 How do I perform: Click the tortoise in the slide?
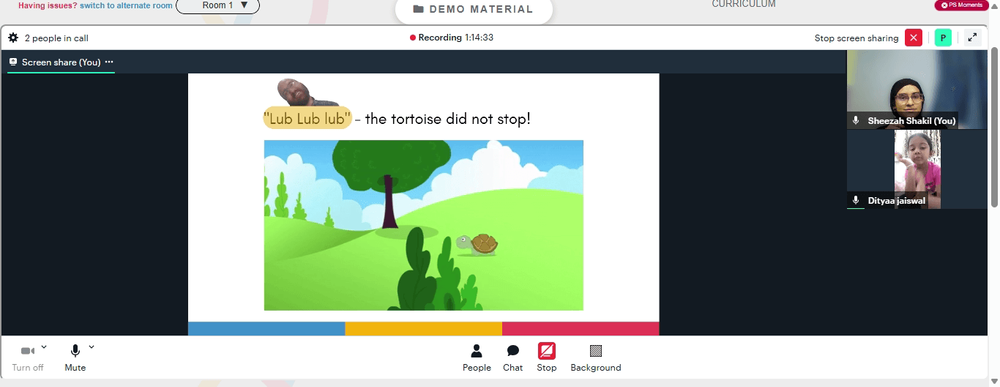pos(477,244)
